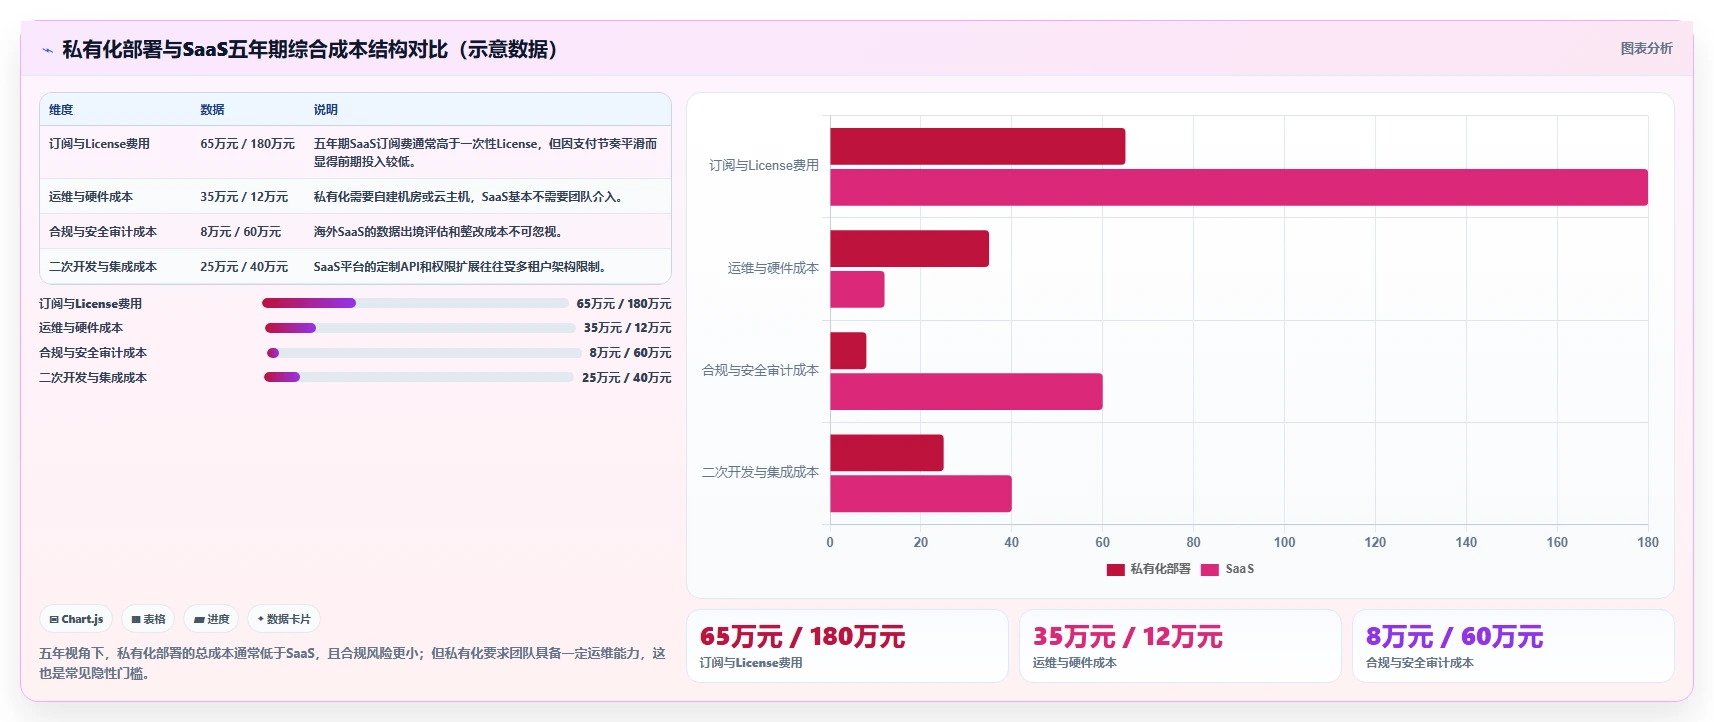Open the 65万元 / 180万元 data card
This screenshot has height=722, width=1714.
(847, 646)
